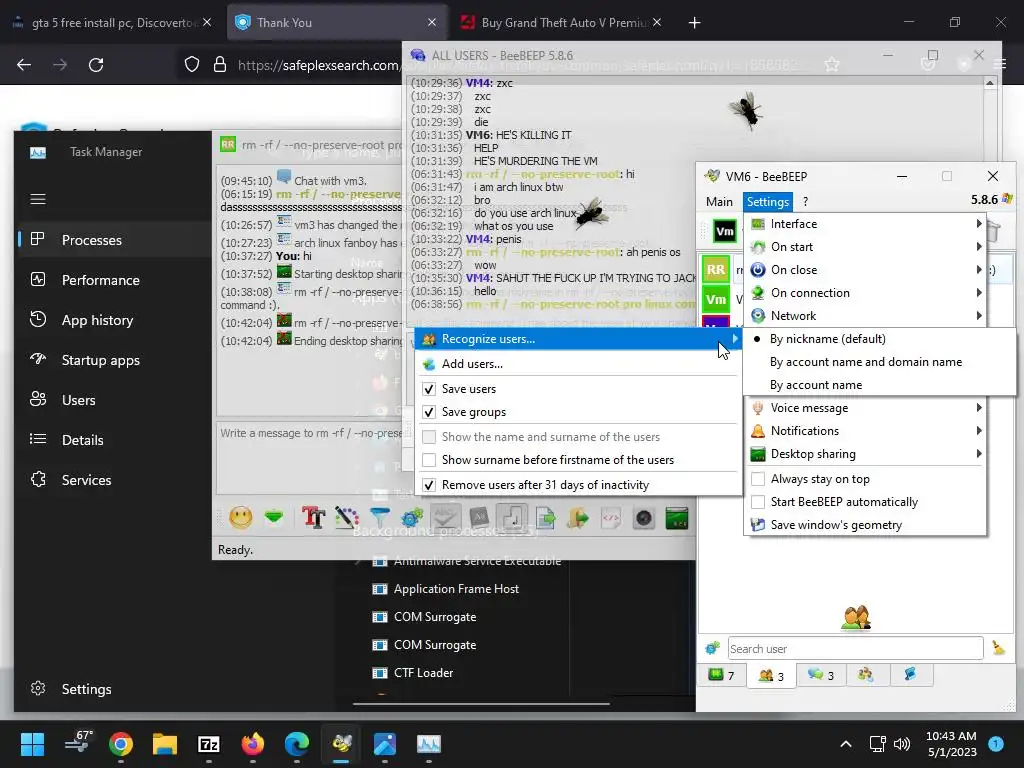Choose Save window's geometry menu entry
1024x768 pixels.
[865, 525]
